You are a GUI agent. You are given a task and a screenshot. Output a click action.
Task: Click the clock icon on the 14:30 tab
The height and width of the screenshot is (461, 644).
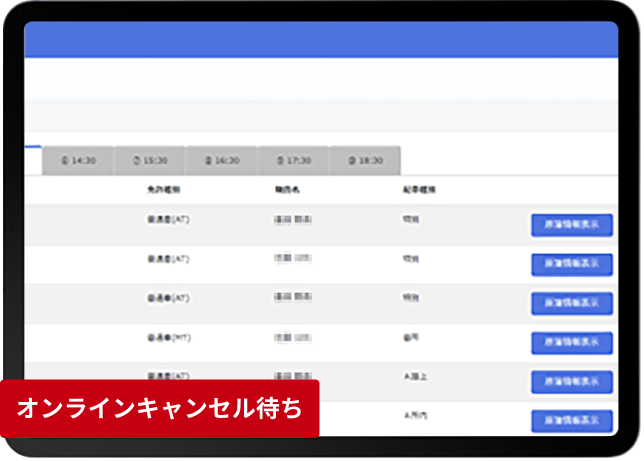65,160
